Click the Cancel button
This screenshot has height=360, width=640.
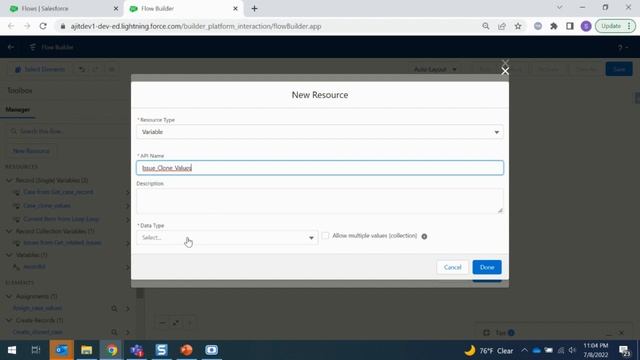point(452,267)
